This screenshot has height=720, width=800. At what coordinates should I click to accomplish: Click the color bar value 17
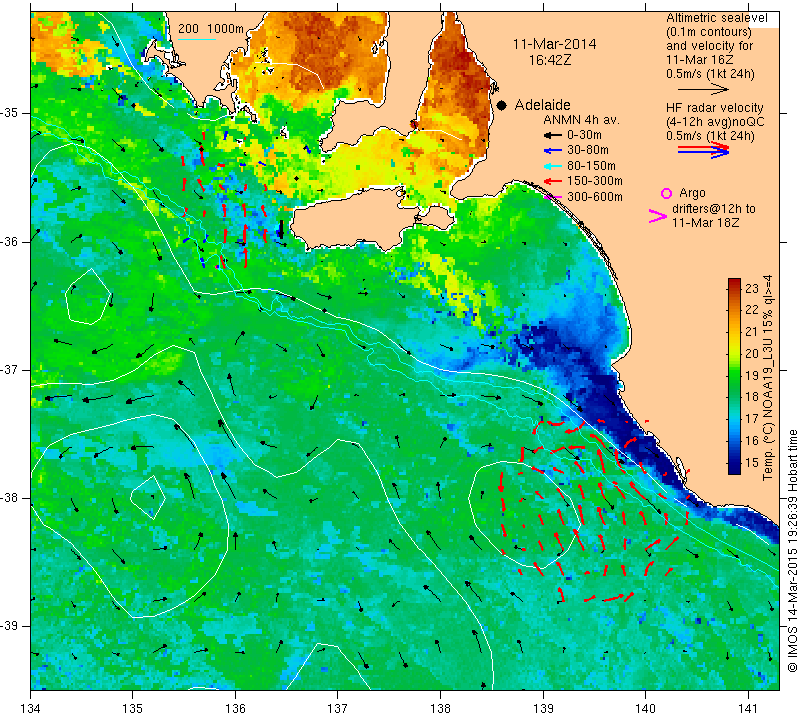point(752,419)
